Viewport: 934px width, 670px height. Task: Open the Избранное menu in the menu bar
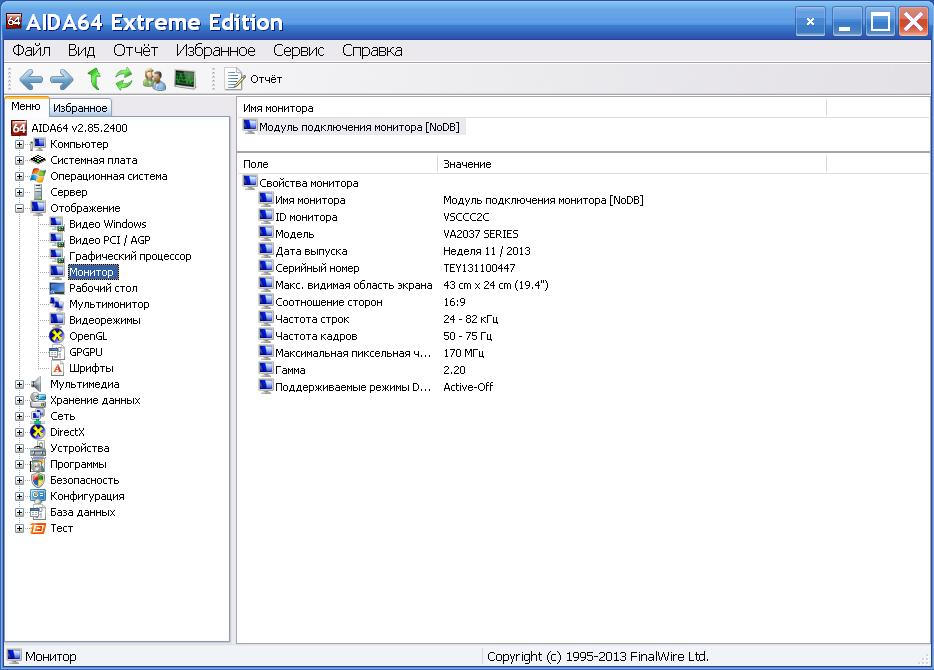click(x=215, y=51)
